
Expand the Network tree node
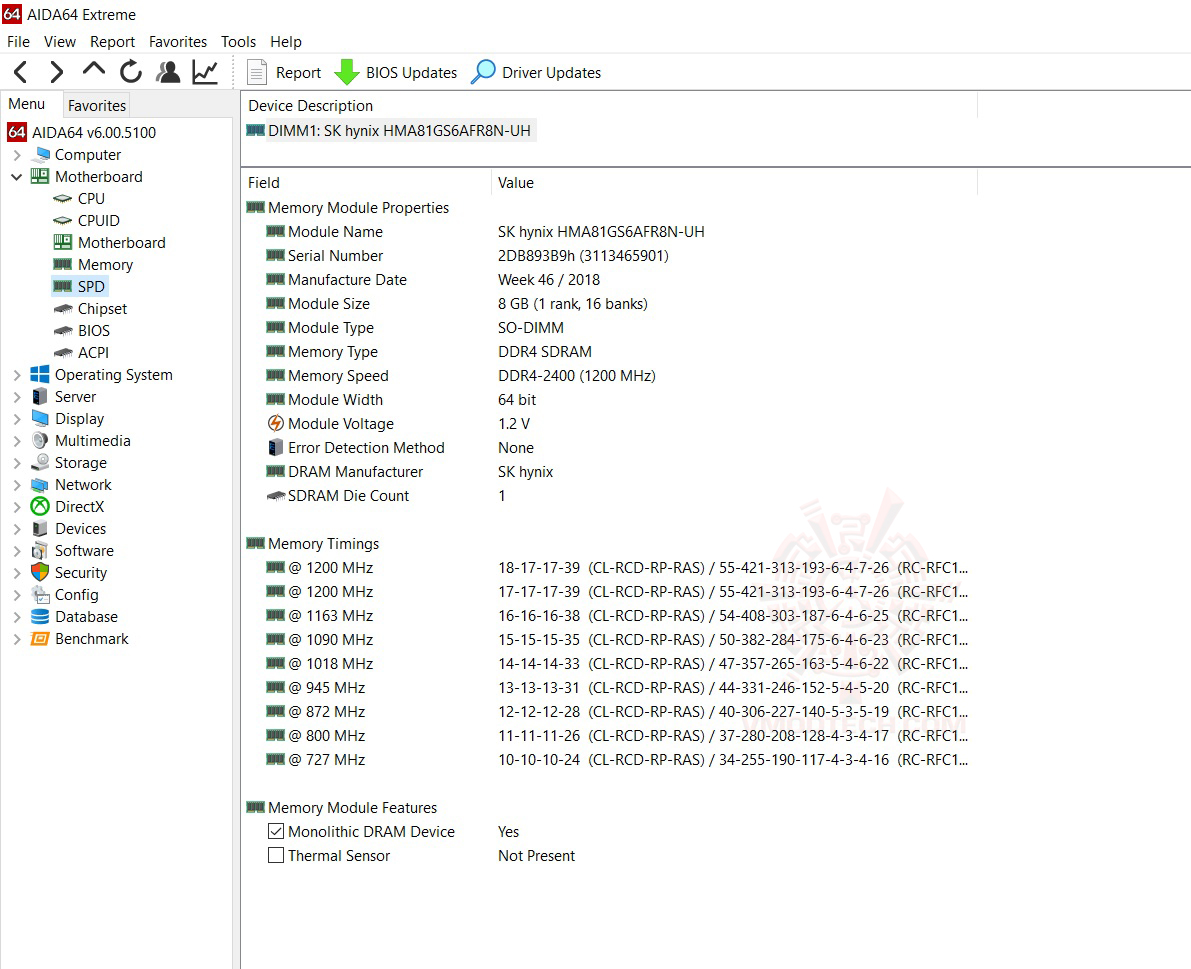point(17,485)
